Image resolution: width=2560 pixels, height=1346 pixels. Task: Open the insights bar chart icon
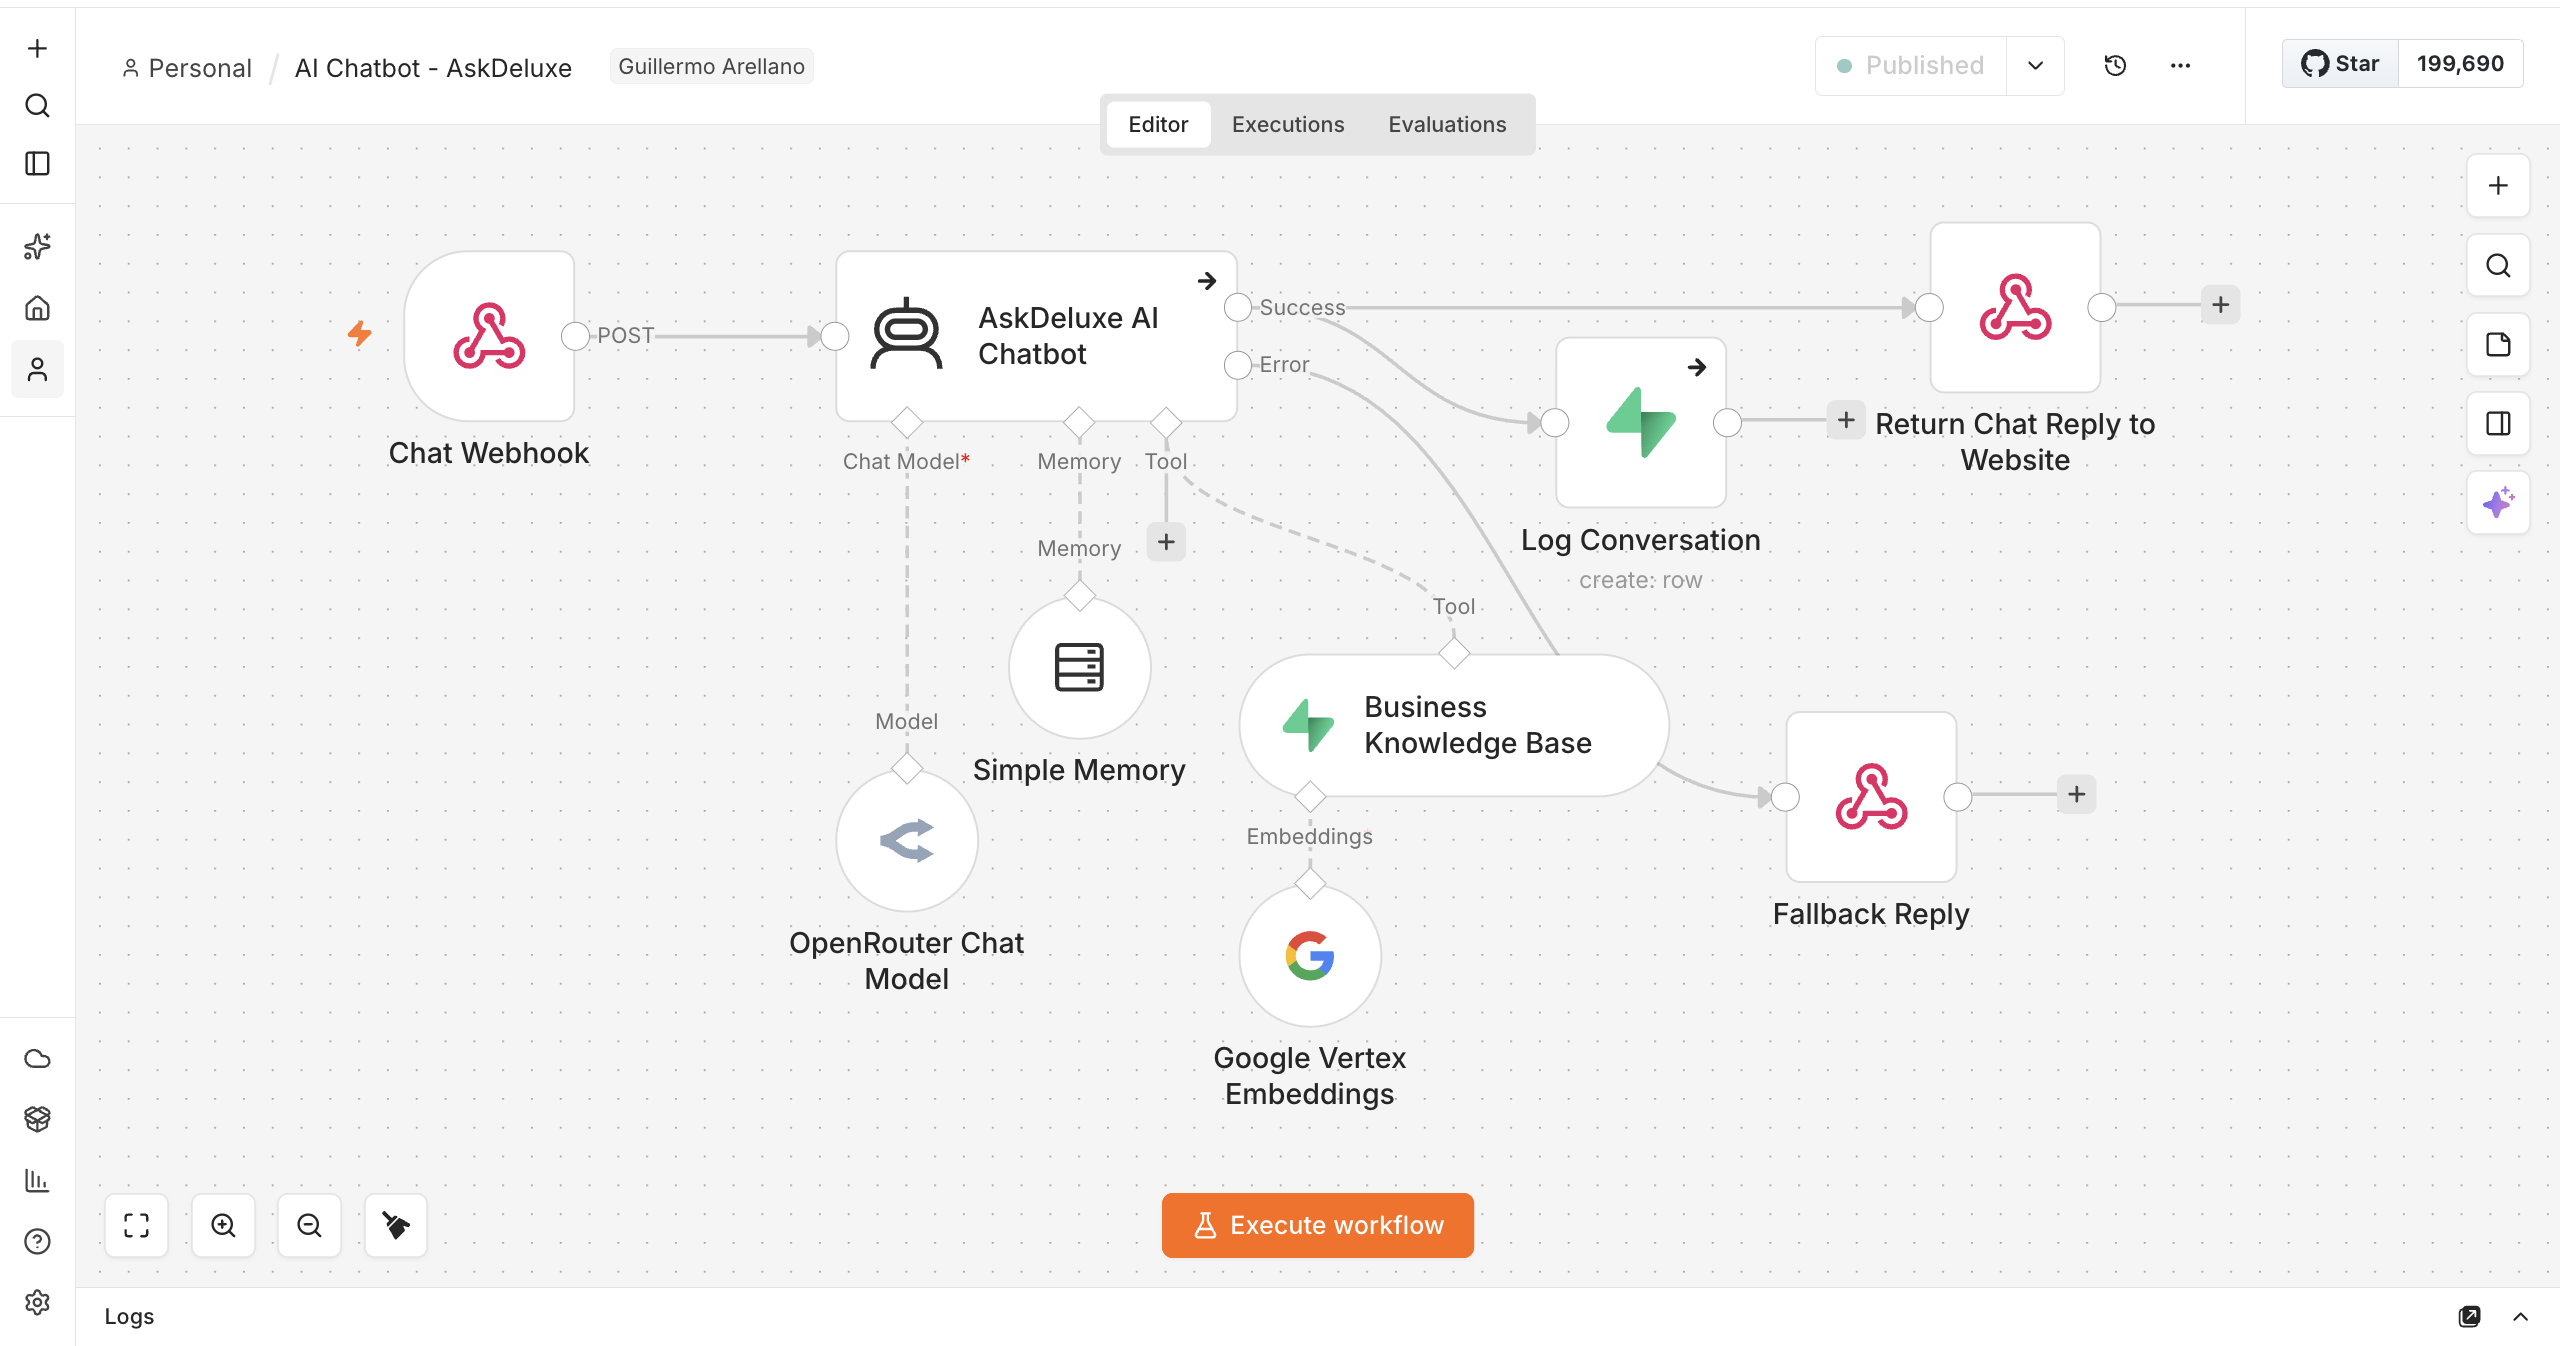[x=37, y=1181]
